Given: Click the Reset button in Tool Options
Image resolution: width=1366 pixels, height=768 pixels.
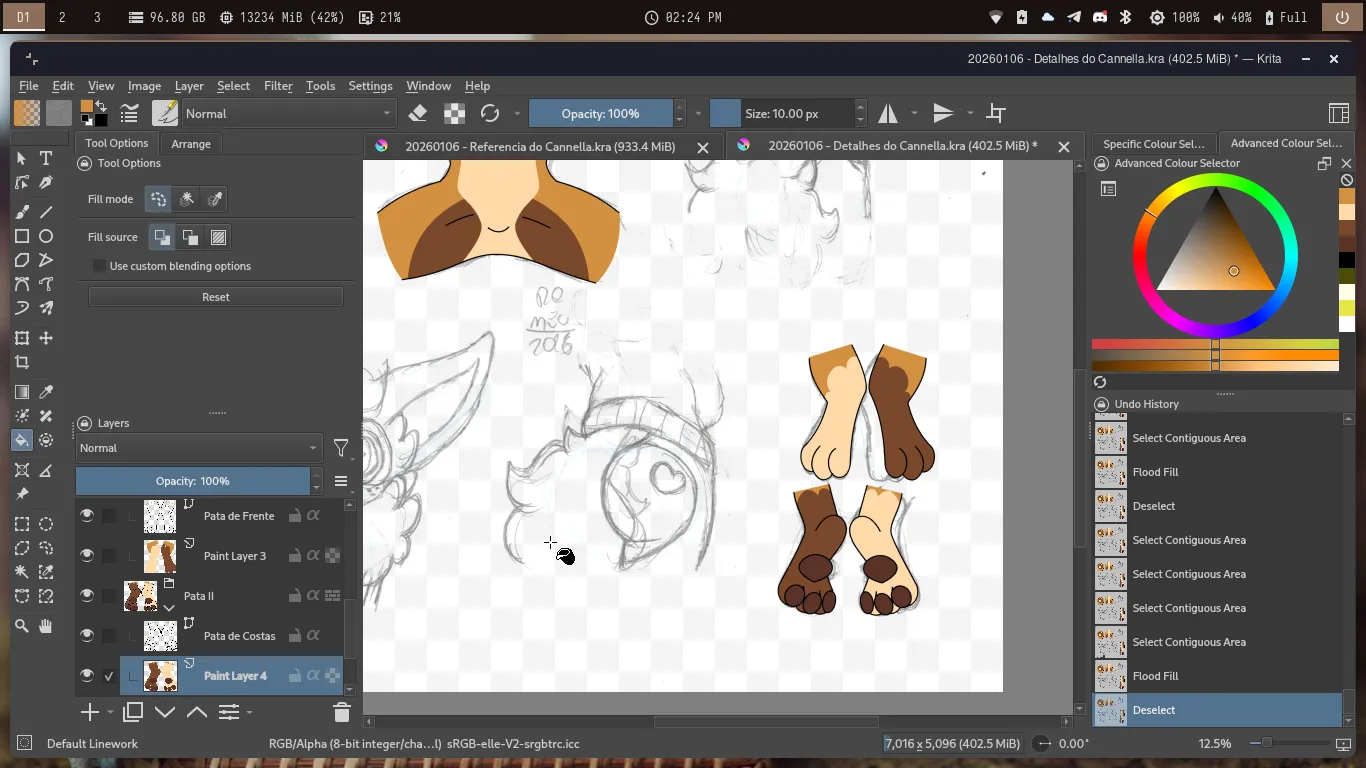Looking at the screenshot, I should click(215, 297).
